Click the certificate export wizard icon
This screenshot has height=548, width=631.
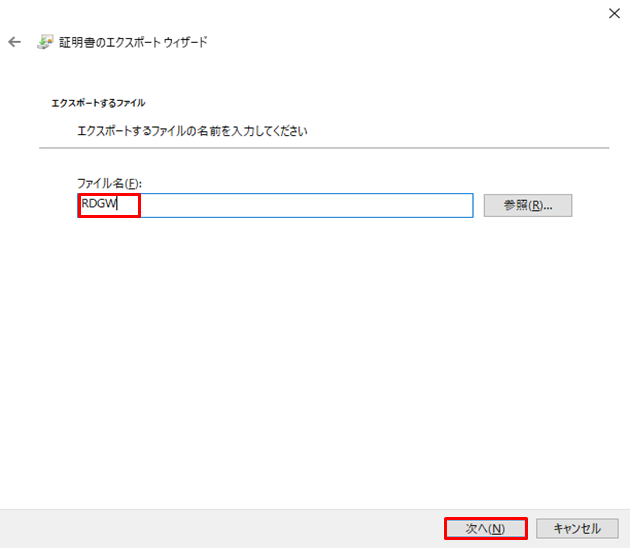[45, 42]
